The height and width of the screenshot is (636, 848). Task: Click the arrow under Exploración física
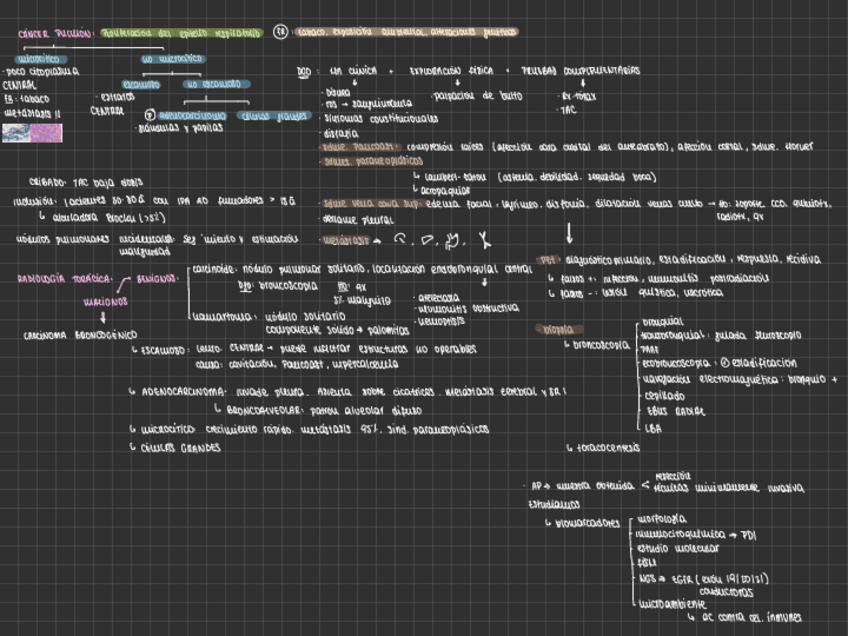(x=457, y=83)
